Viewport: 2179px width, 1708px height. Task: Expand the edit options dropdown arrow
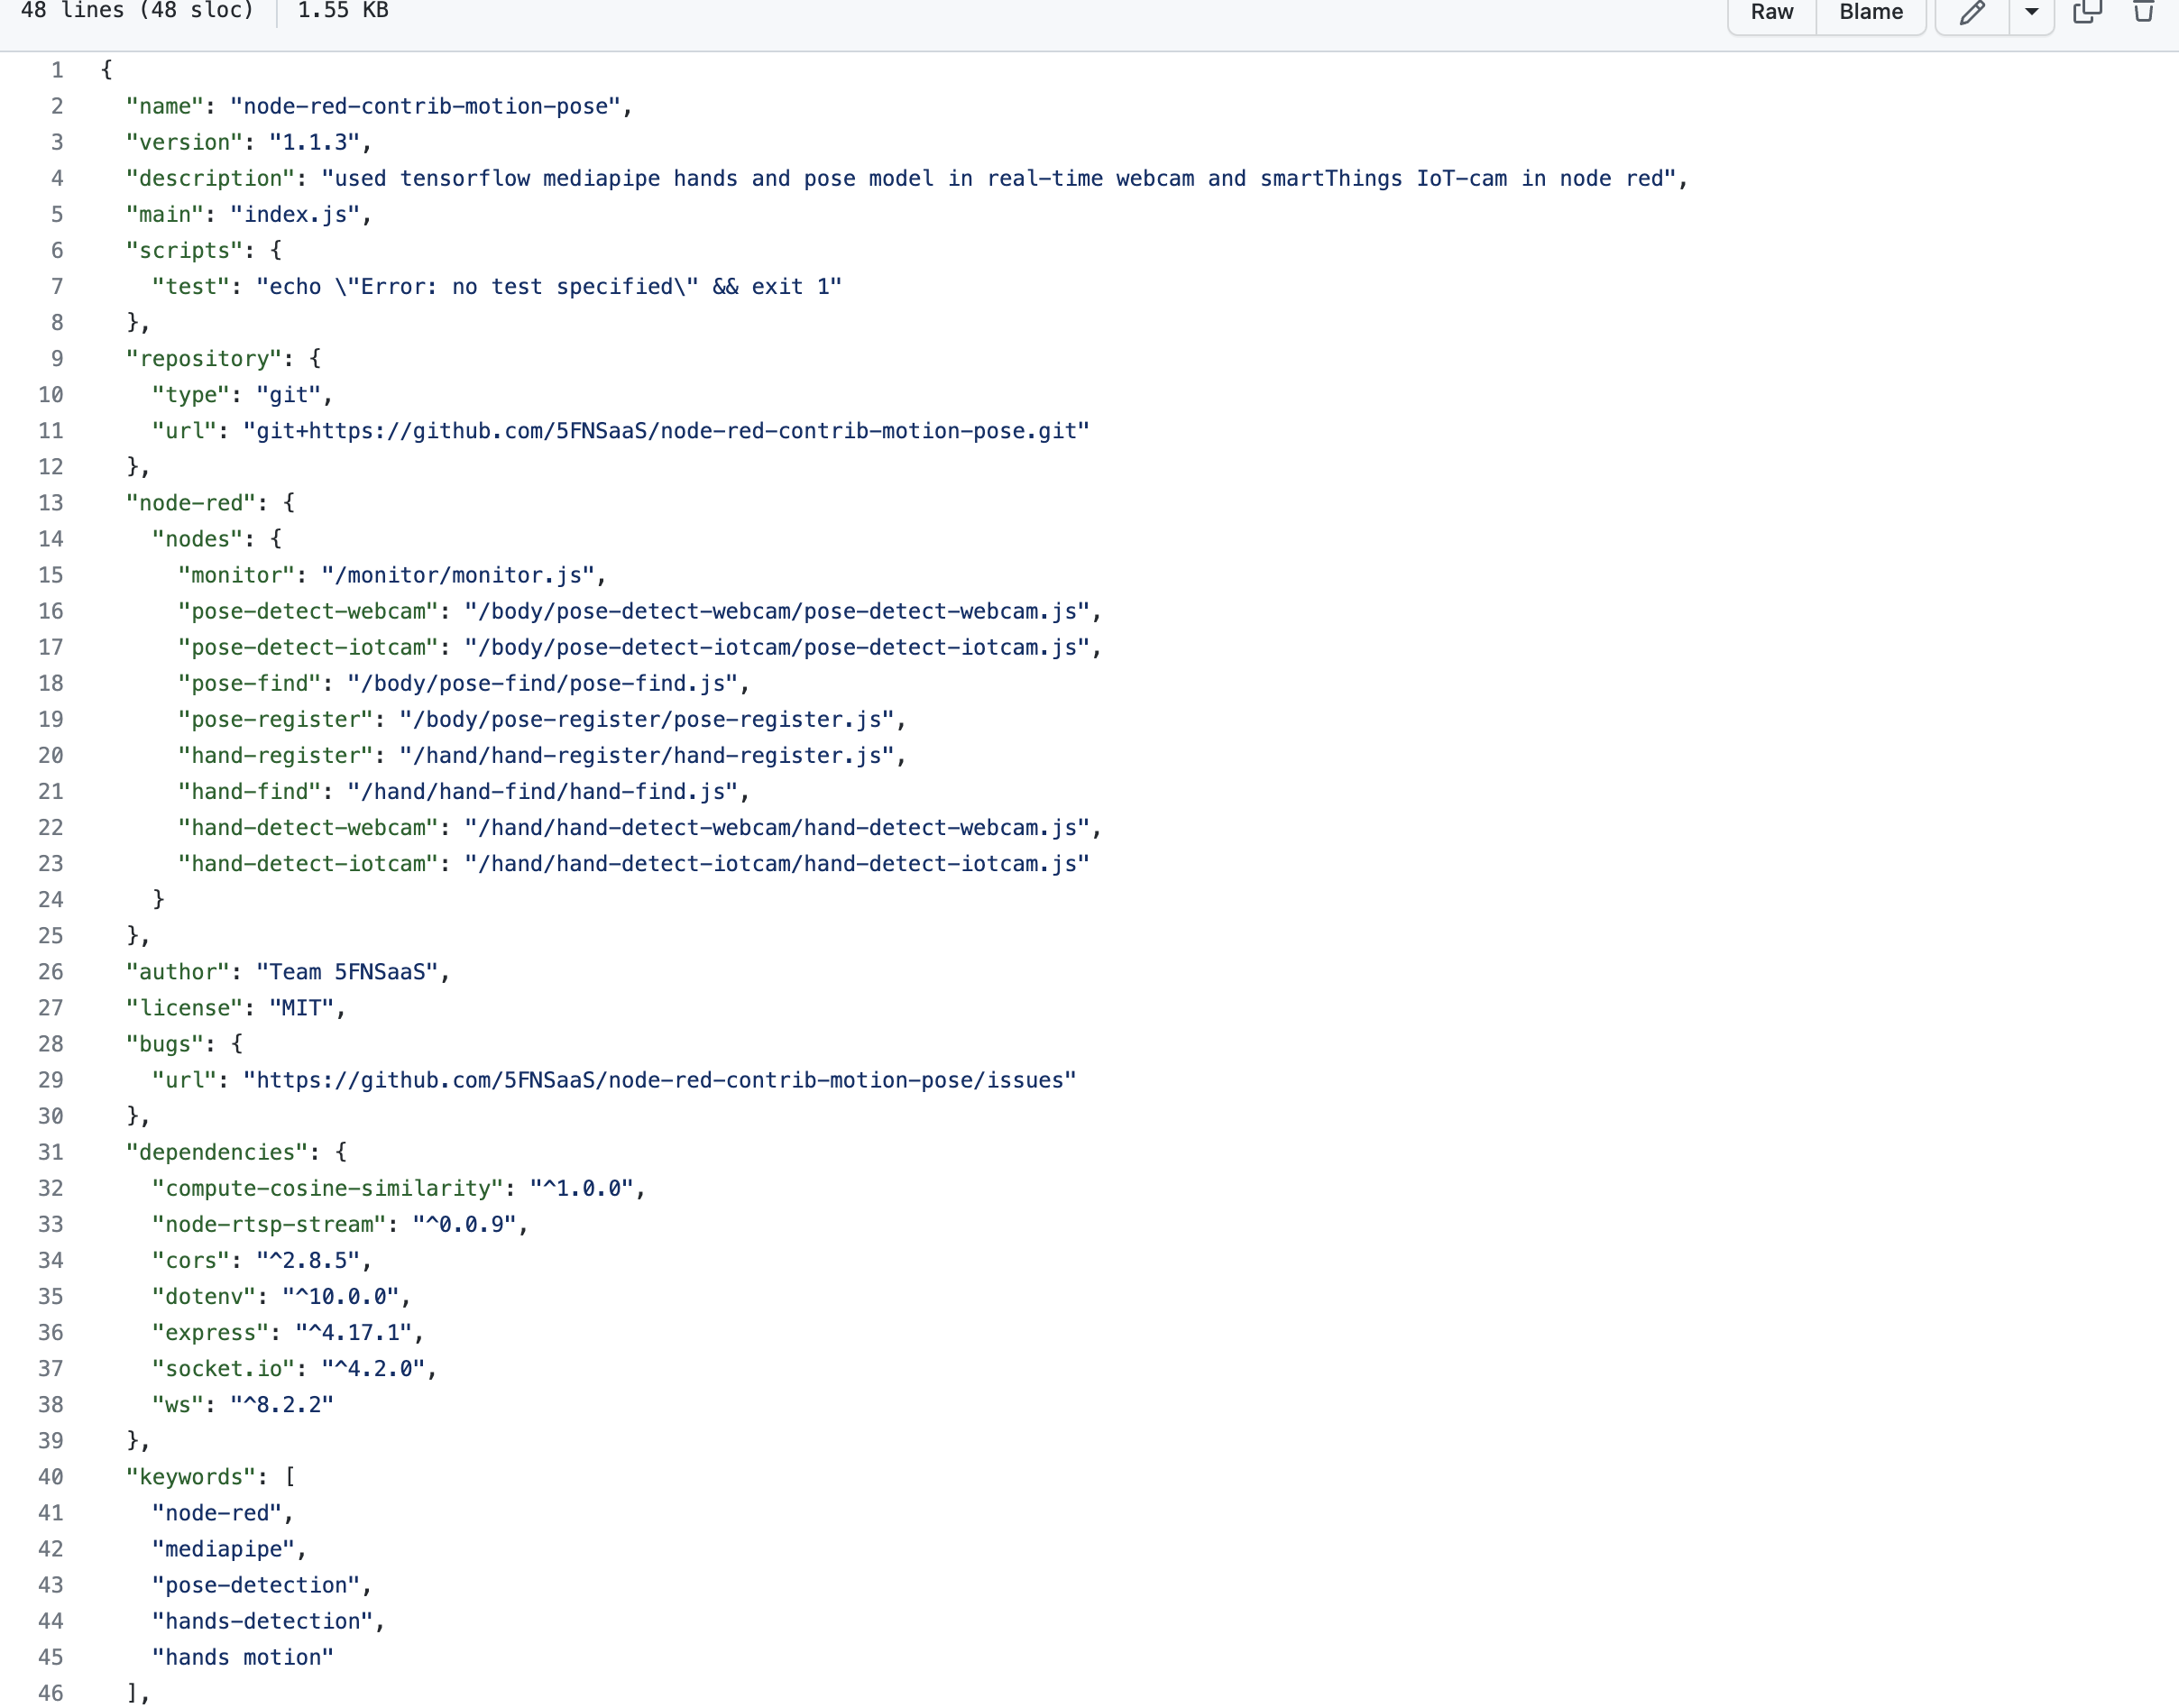[2031, 13]
